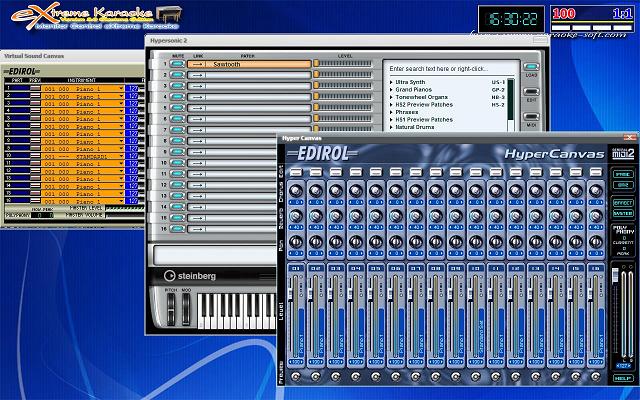Click HyperCanvas channel 05 Edit button
This screenshot has height=400, width=640.
tap(376, 172)
